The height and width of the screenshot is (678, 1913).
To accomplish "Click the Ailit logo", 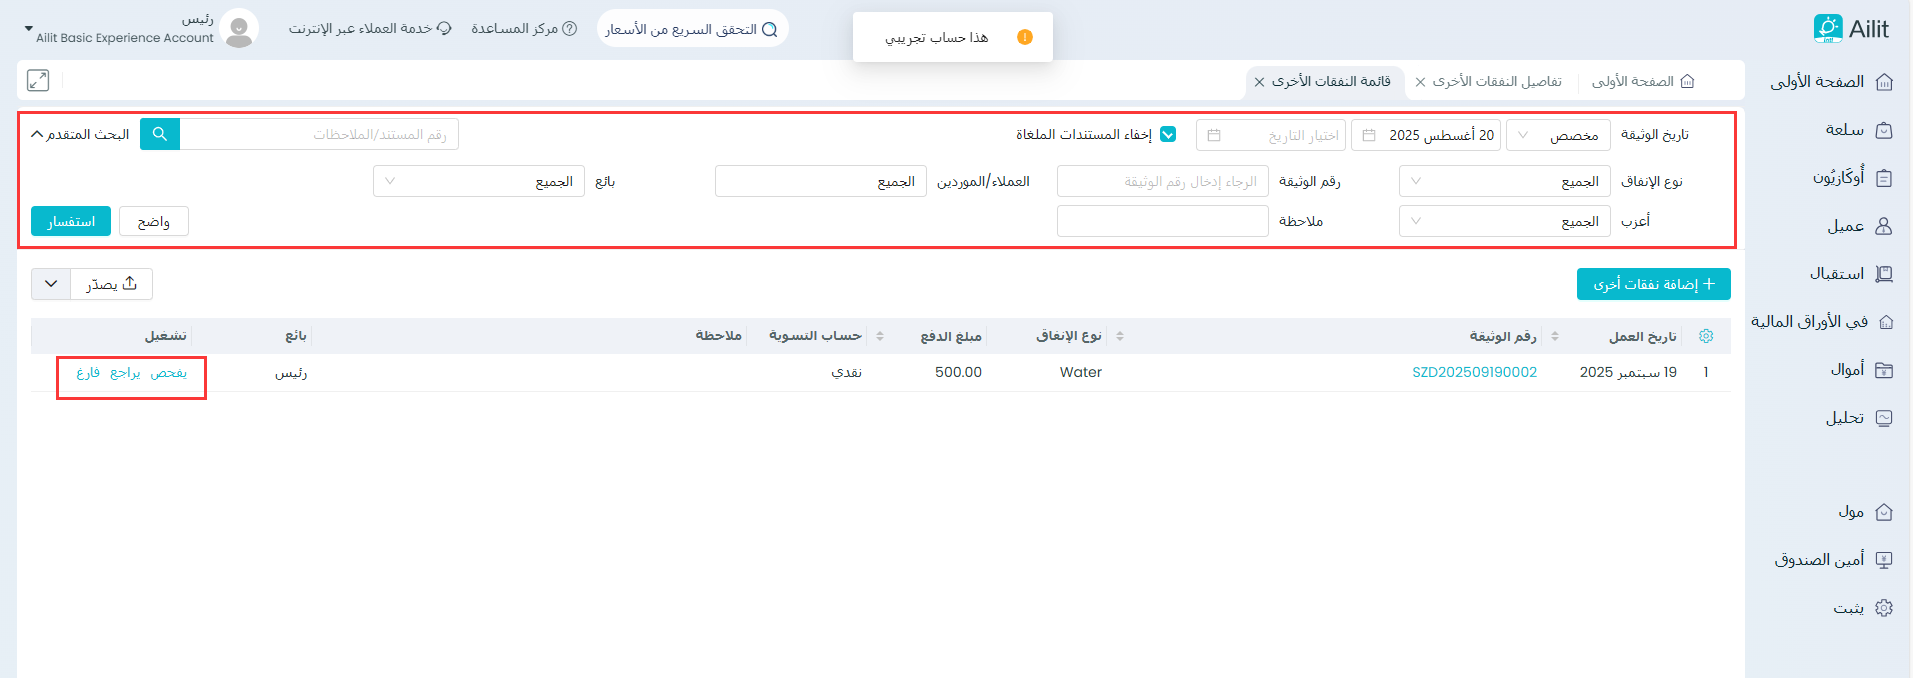I will [x=1851, y=29].
